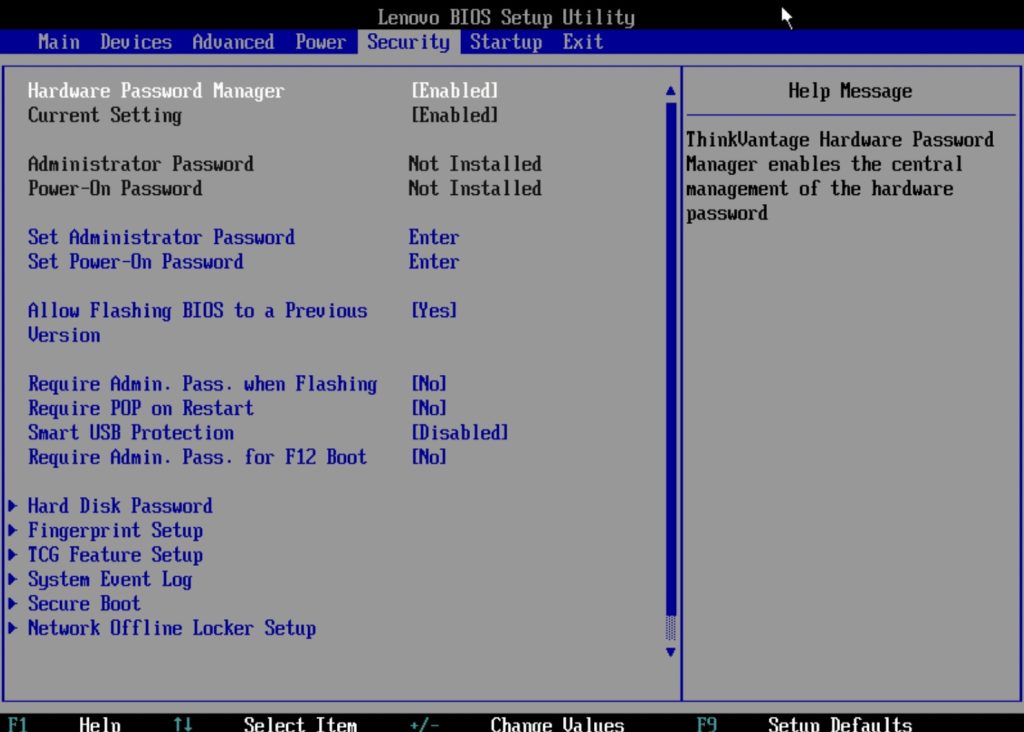Expand TCG Feature Setup submenu arrow

[12, 554]
